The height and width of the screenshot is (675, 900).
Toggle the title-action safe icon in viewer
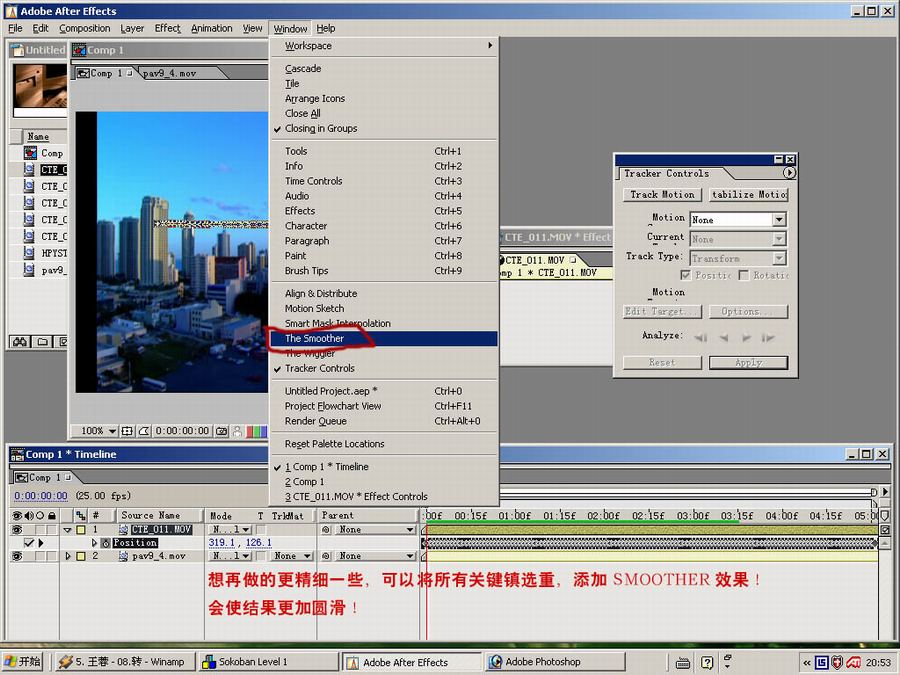coord(127,431)
